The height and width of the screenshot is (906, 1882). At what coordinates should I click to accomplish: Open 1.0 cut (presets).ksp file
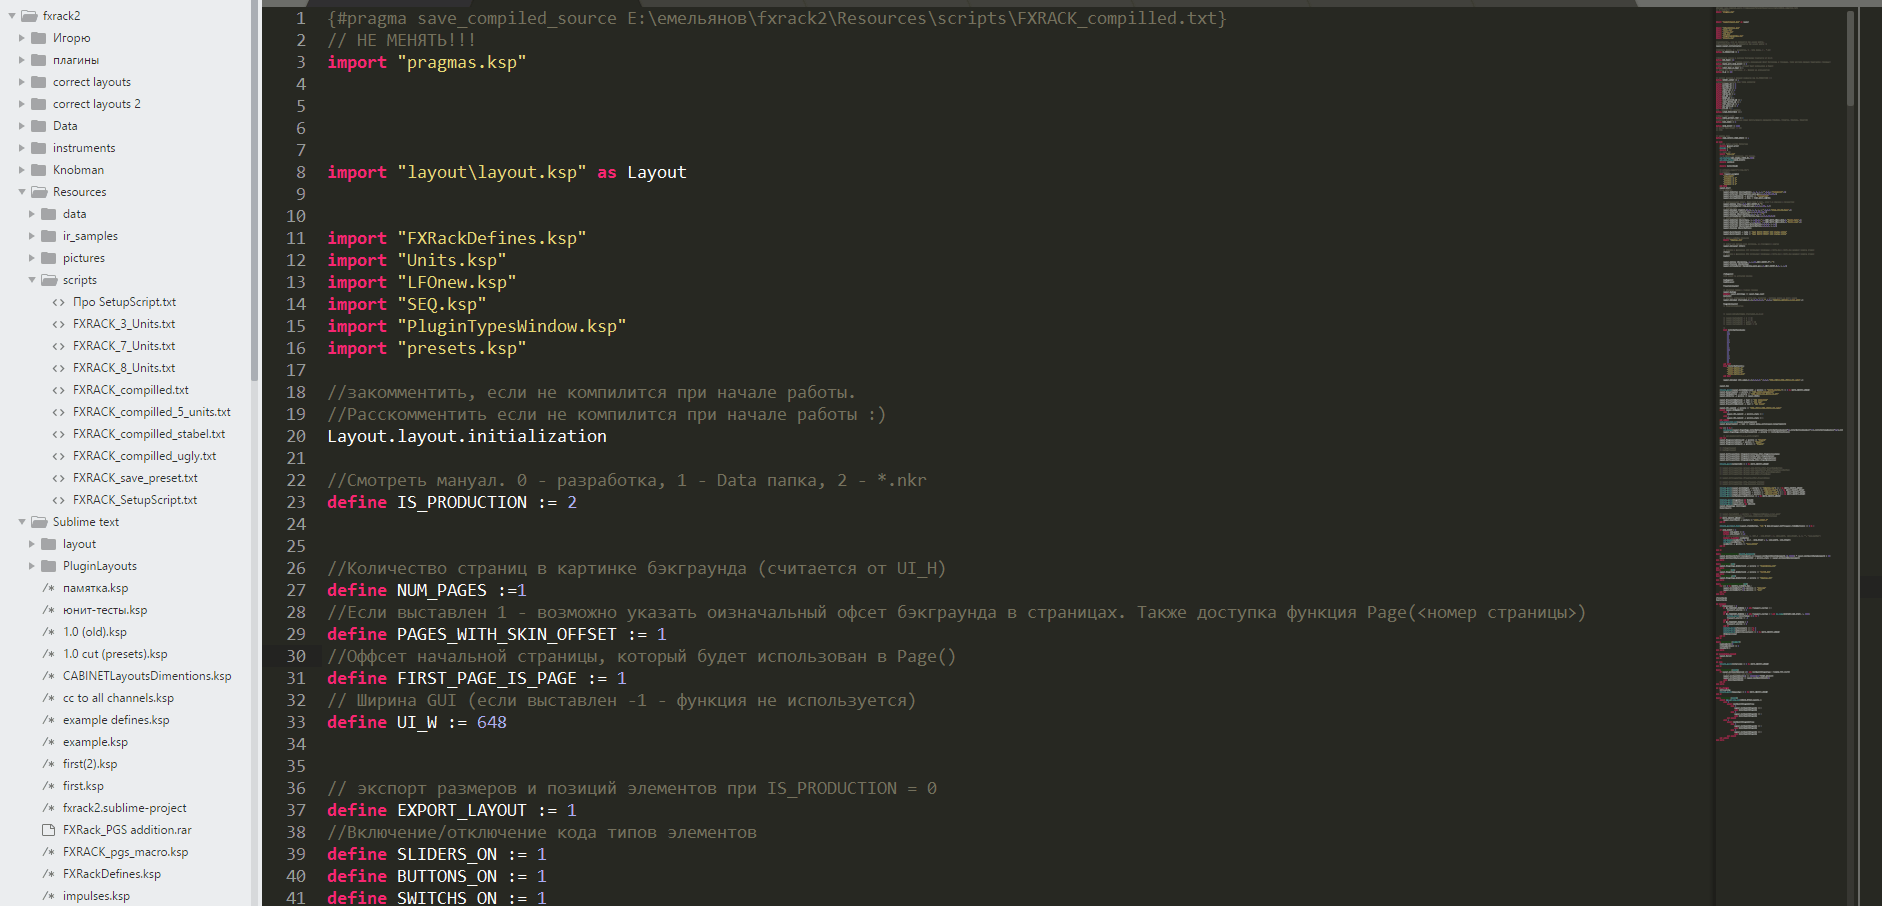pos(115,654)
